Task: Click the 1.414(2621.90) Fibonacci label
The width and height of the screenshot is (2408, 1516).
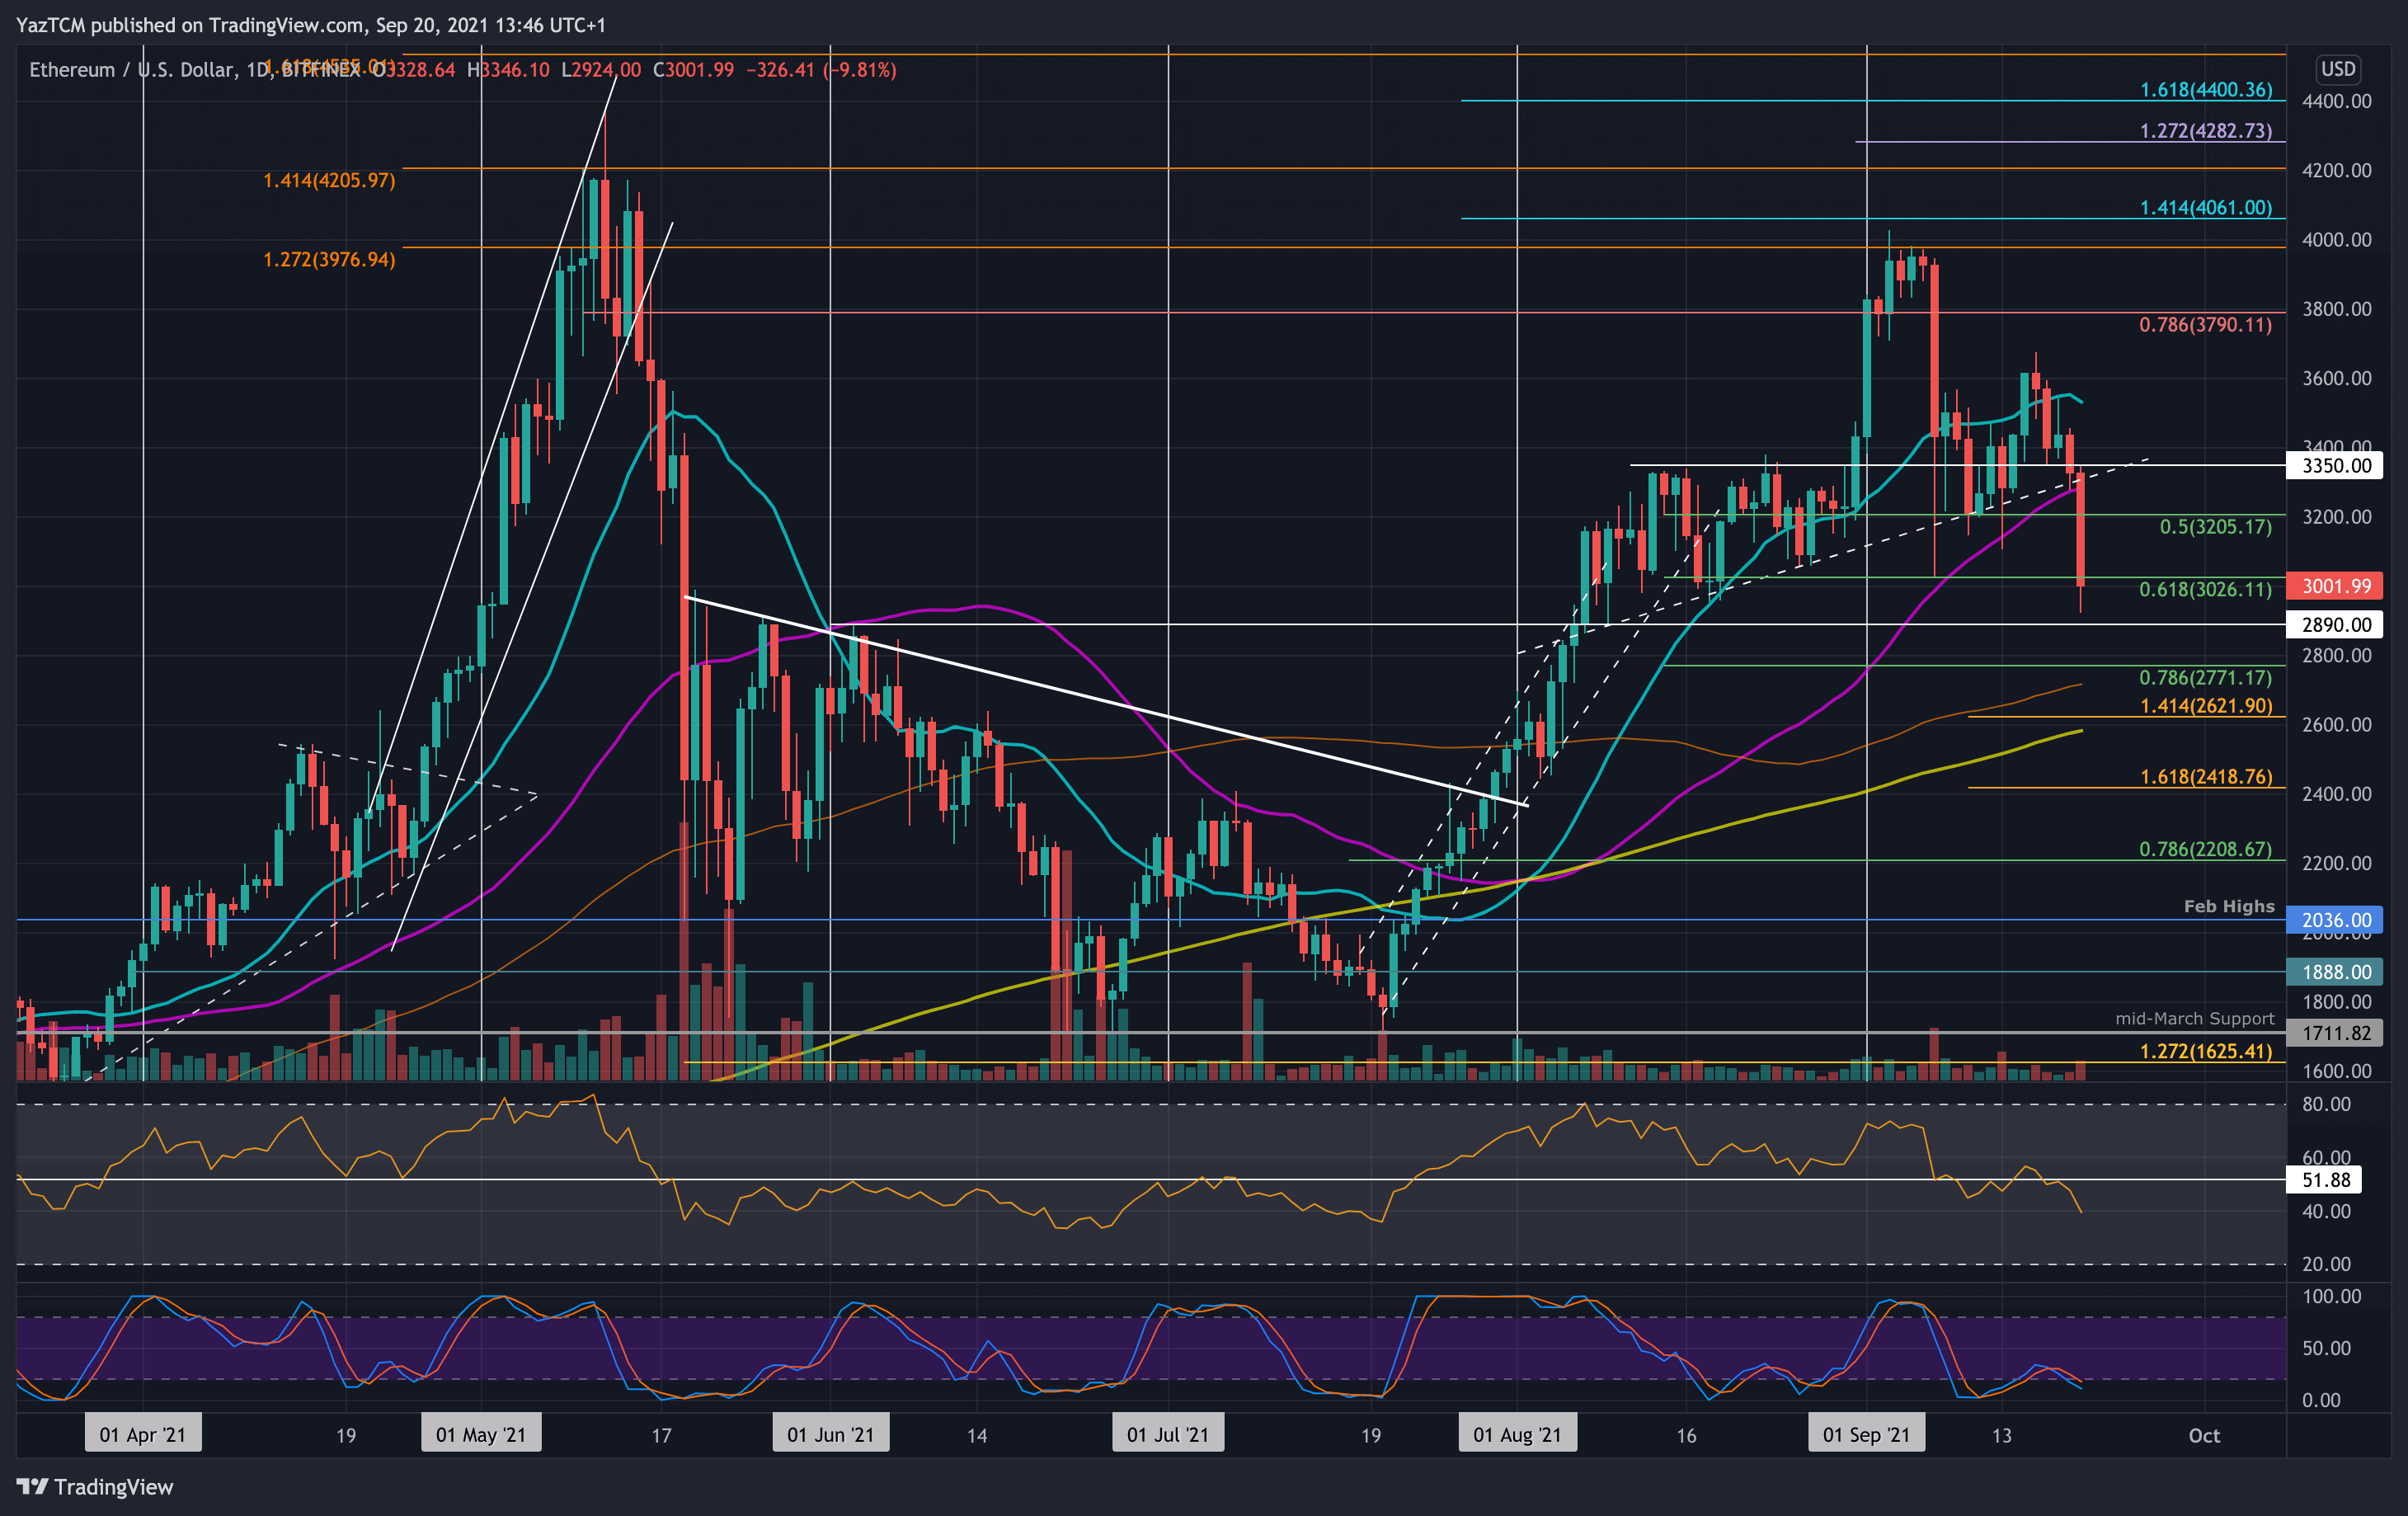Action: (2206, 707)
